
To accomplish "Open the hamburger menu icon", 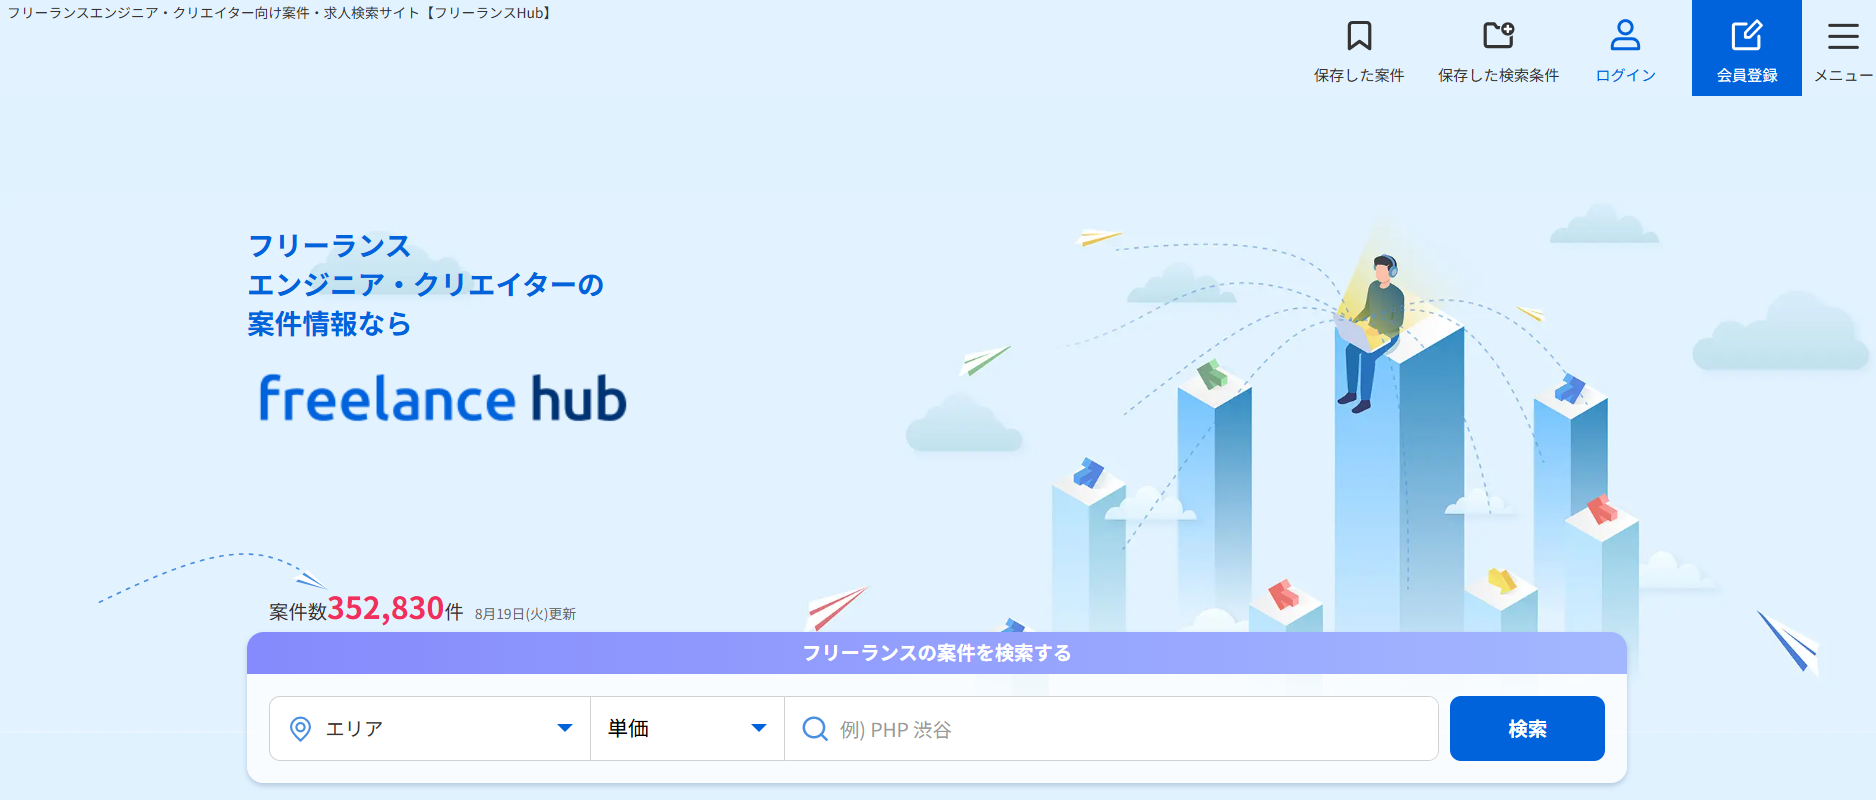I will [x=1843, y=37].
